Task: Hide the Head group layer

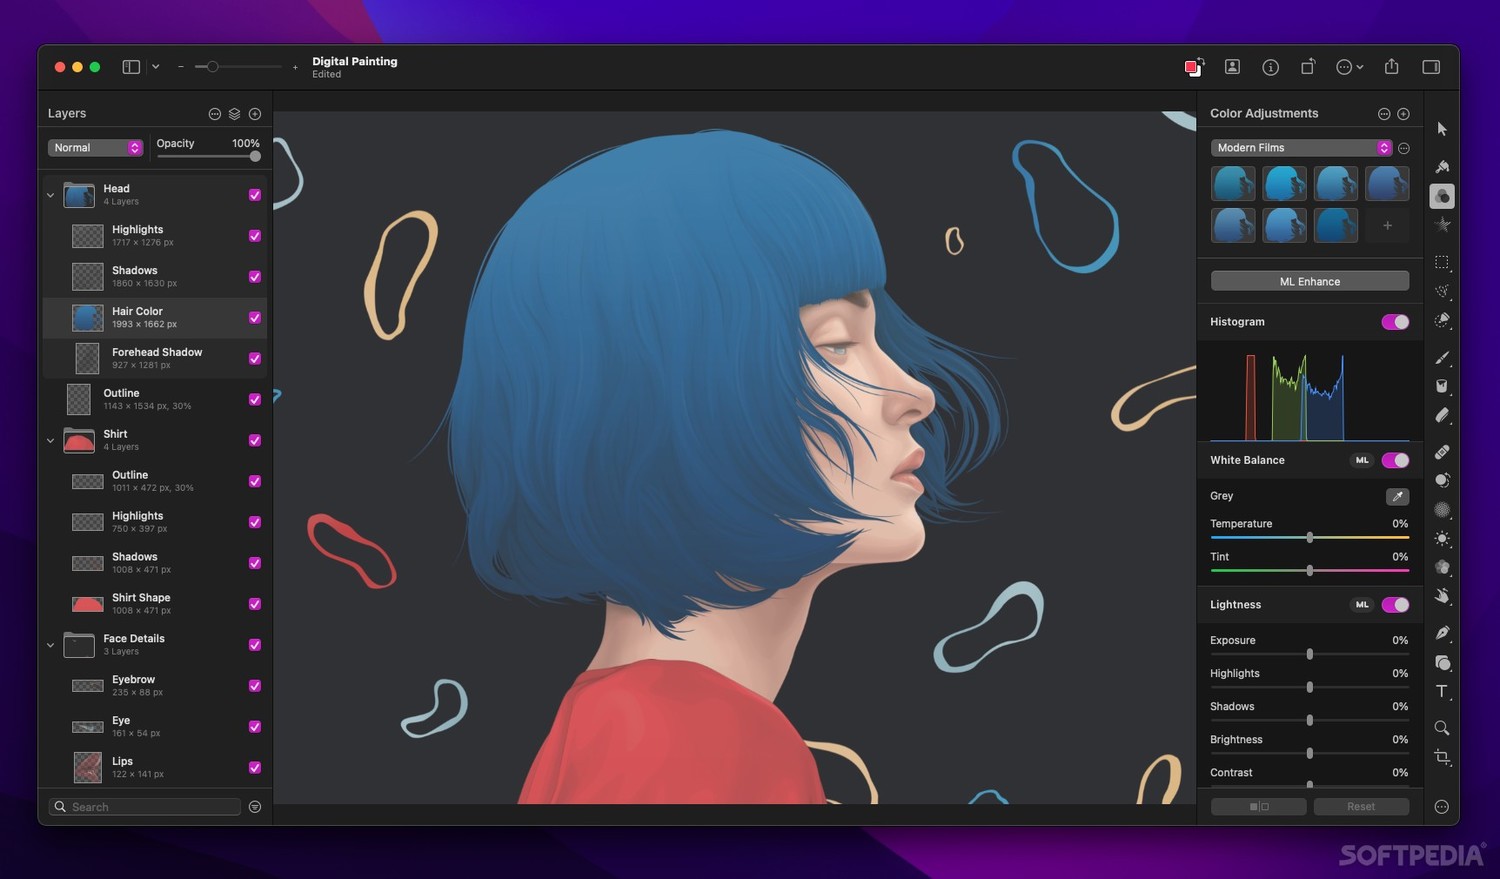Action: click(255, 195)
